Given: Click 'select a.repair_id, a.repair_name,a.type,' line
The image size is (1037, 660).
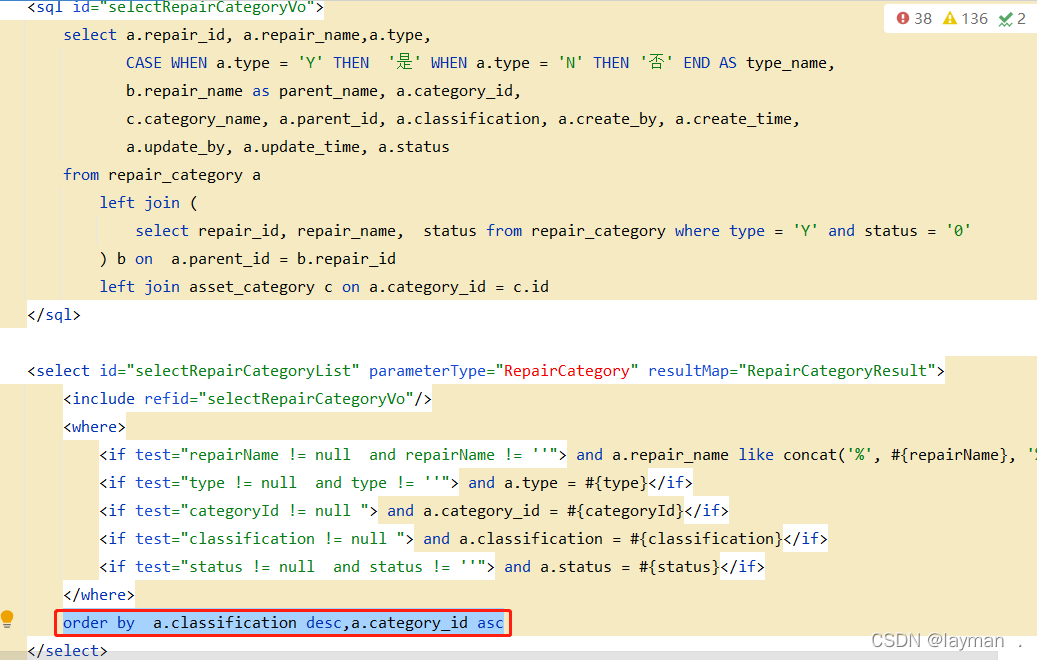Looking at the screenshot, I should click(x=247, y=35).
